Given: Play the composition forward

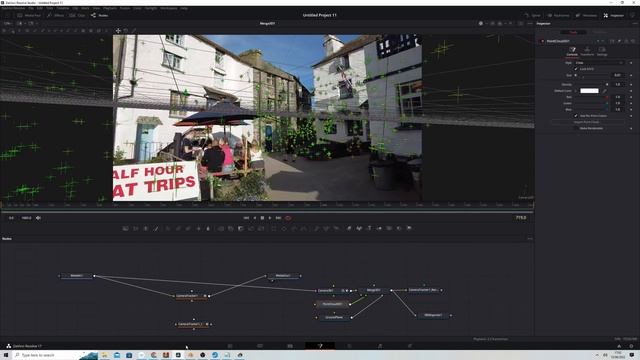Looking at the screenshot, I should pos(270,218).
